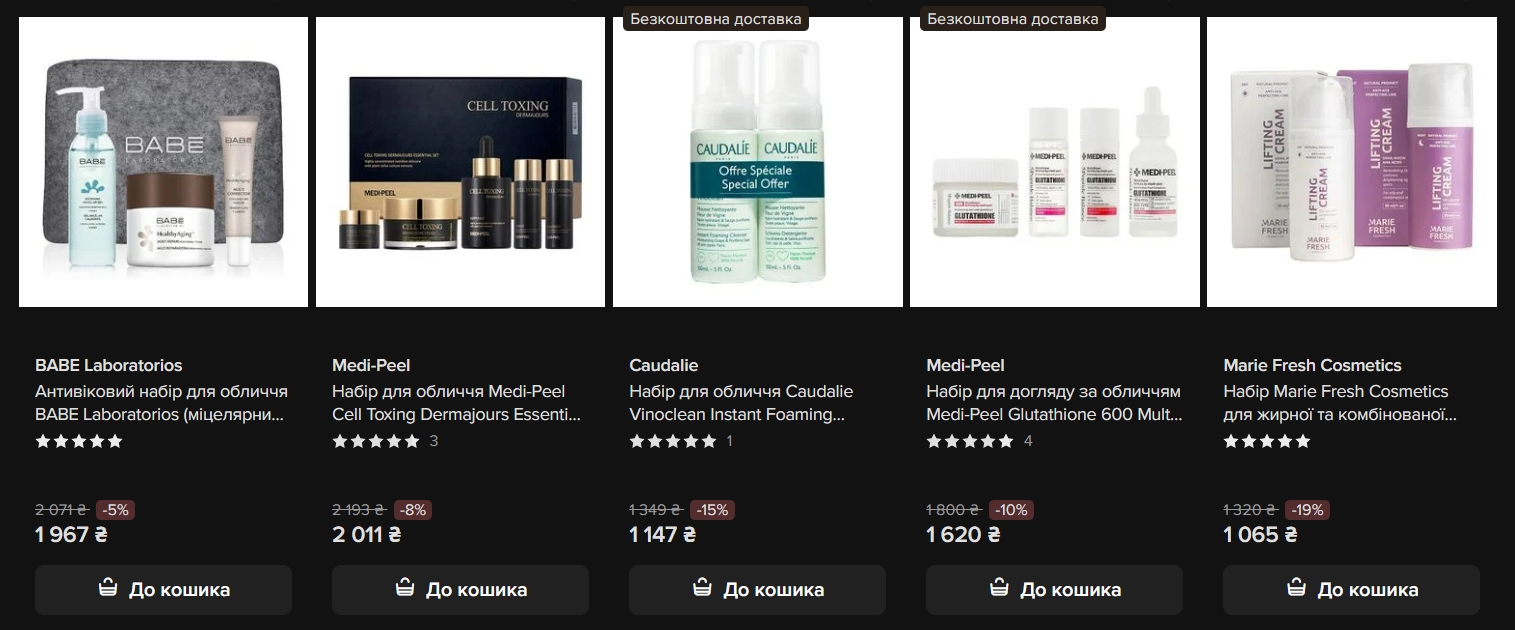
Task: Add Medi-Peel Glutathione set to cart
Action: [1054, 590]
